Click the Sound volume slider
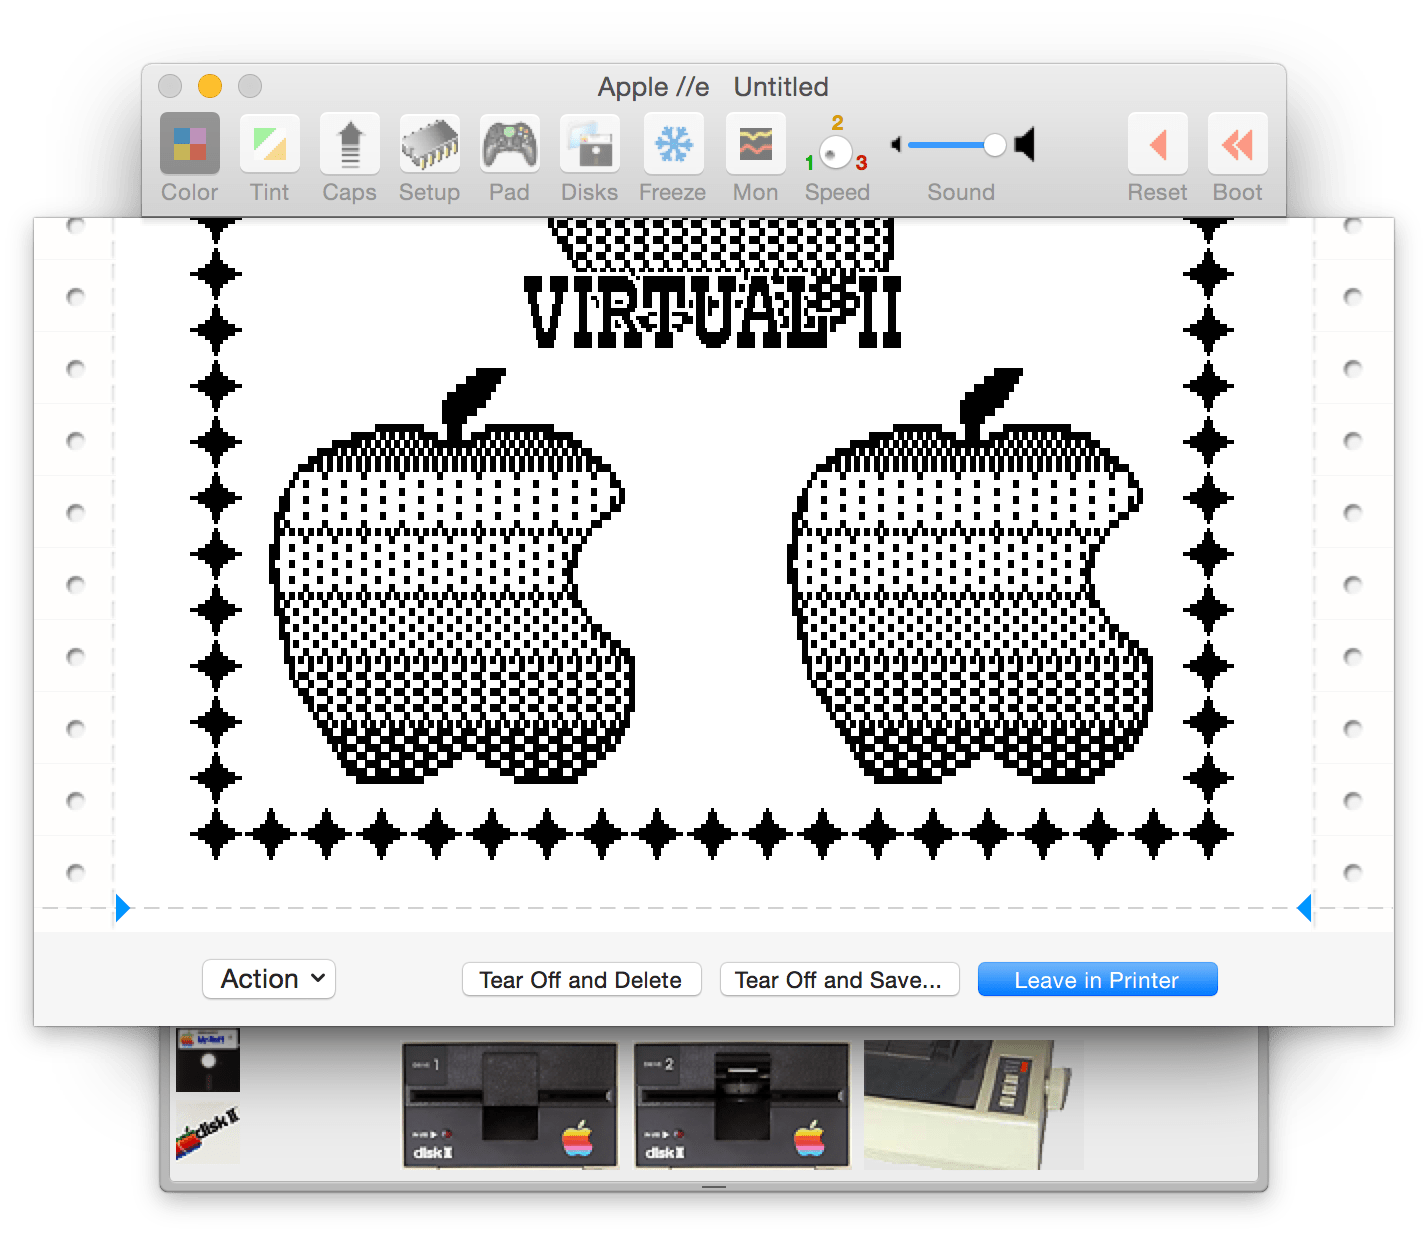This screenshot has height=1234, width=1428. [x=957, y=145]
